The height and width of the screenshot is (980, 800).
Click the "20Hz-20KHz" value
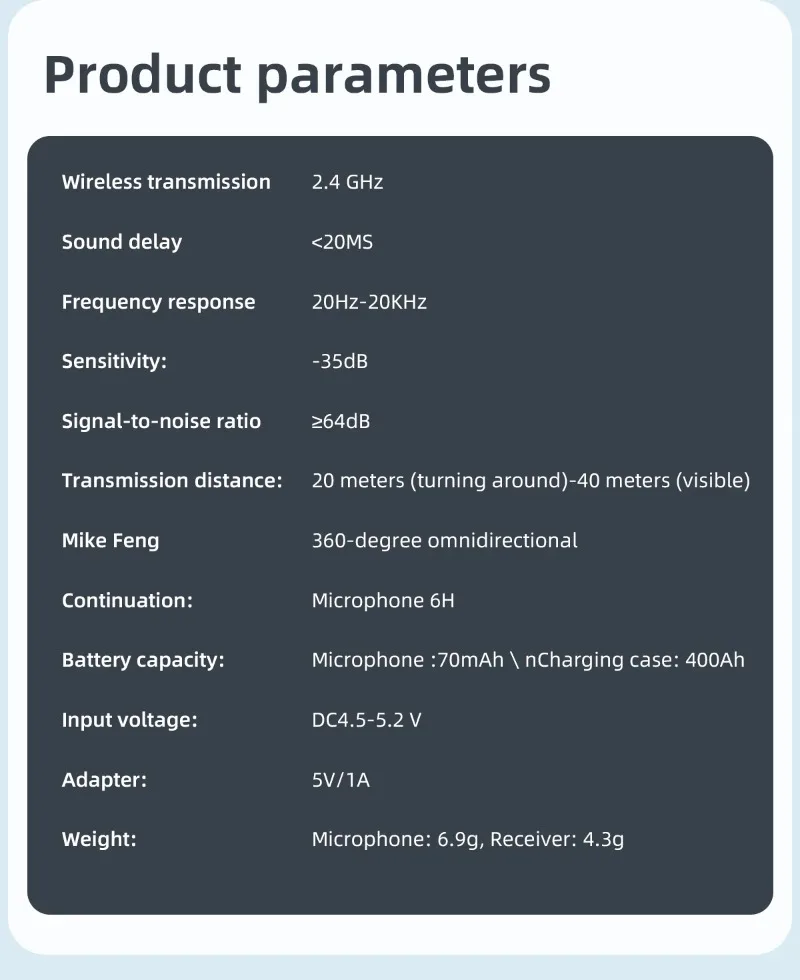[x=369, y=302]
